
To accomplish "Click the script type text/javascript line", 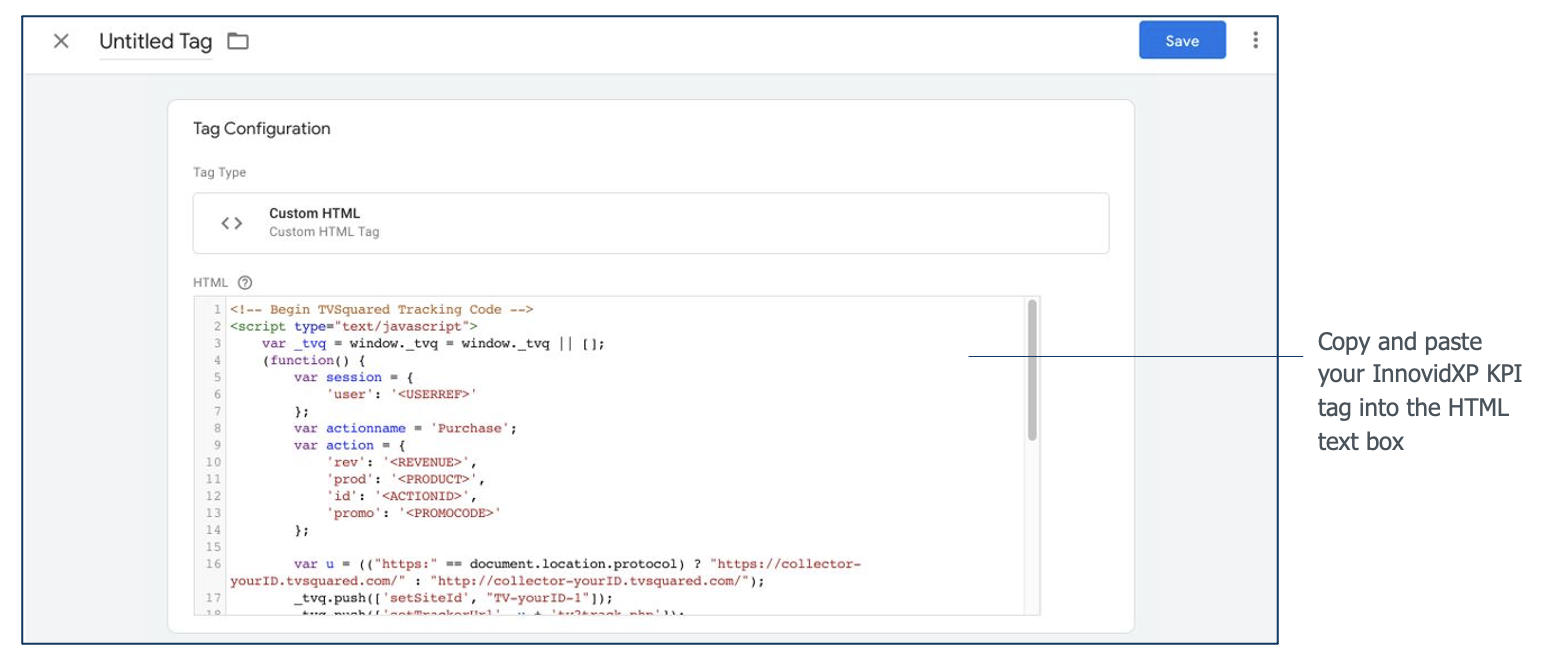I will coord(353,326).
